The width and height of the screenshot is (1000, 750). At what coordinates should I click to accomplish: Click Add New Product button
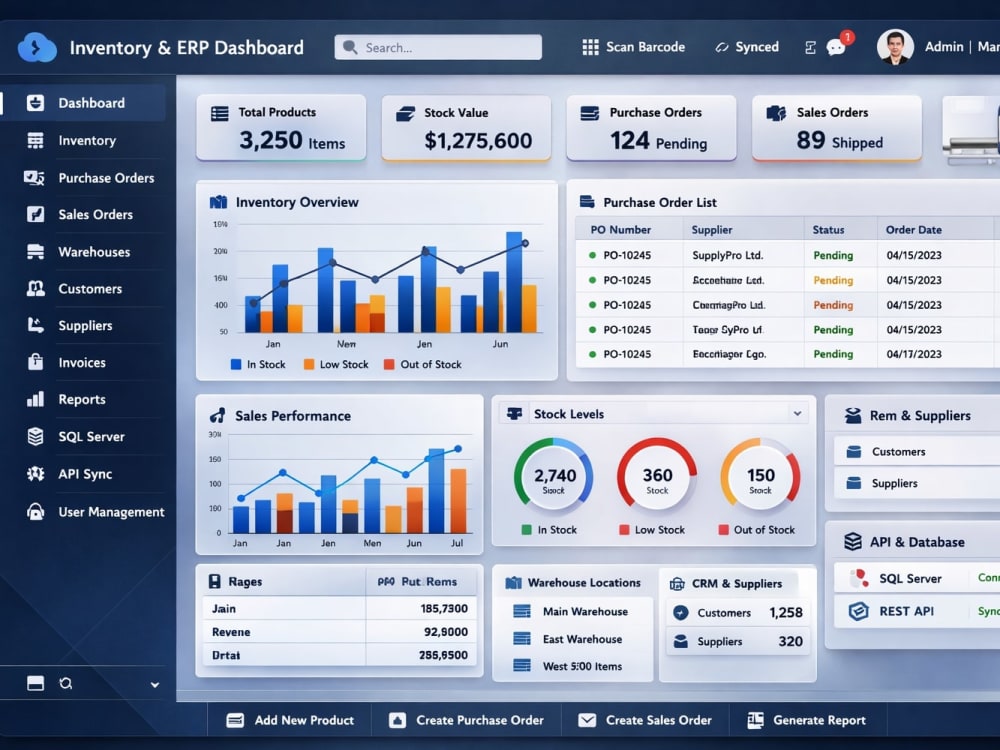[x=290, y=720]
